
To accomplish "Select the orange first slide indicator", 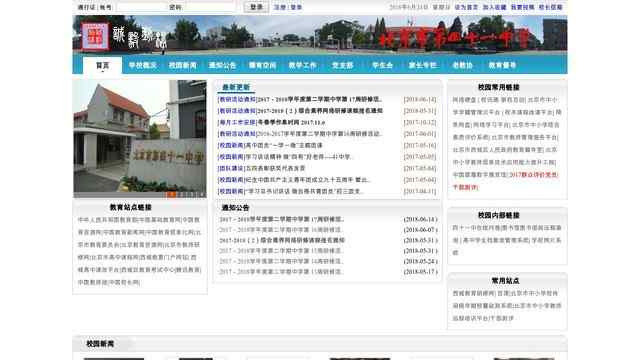I will [x=172, y=195].
